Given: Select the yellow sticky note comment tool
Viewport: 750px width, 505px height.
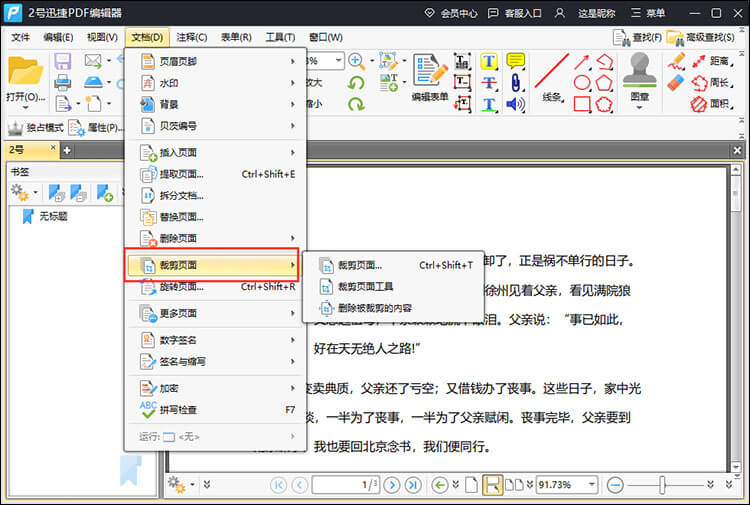Looking at the screenshot, I should (516, 61).
